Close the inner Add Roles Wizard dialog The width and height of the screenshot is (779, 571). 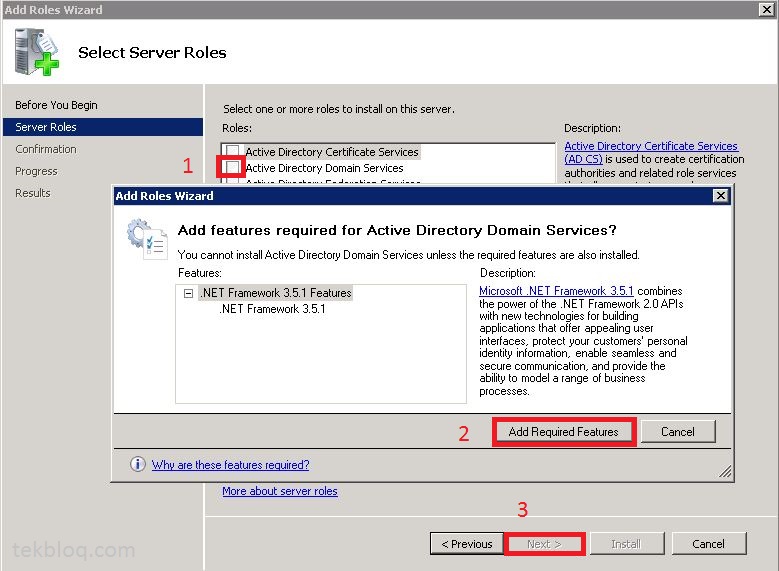click(x=720, y=195)
